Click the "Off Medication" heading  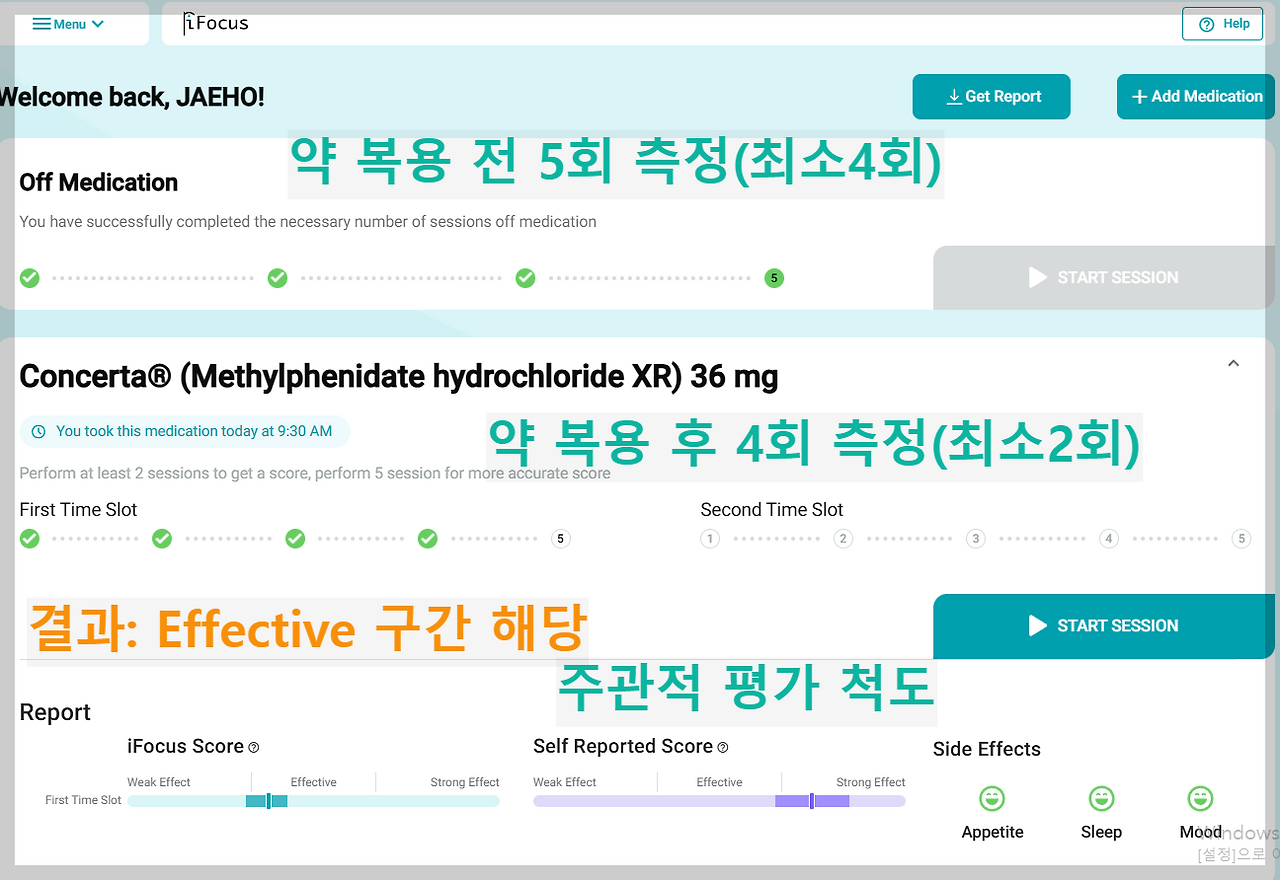(x=99, y=183)
